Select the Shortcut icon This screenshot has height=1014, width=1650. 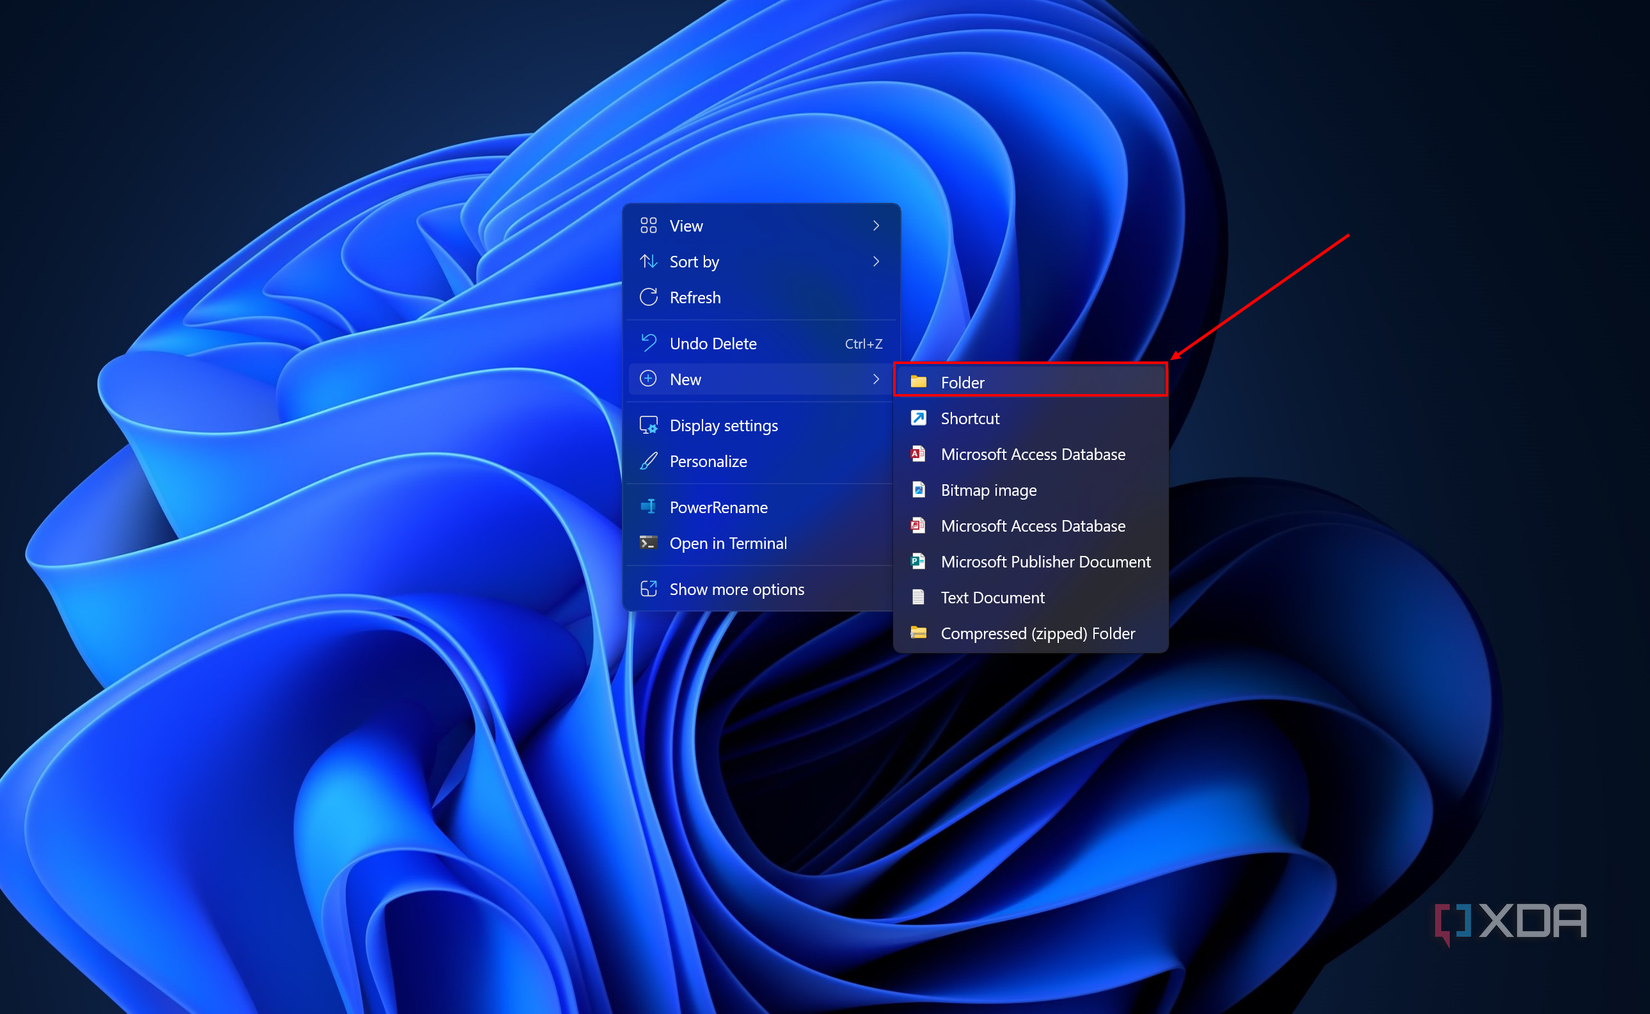(x=918, y=418)
